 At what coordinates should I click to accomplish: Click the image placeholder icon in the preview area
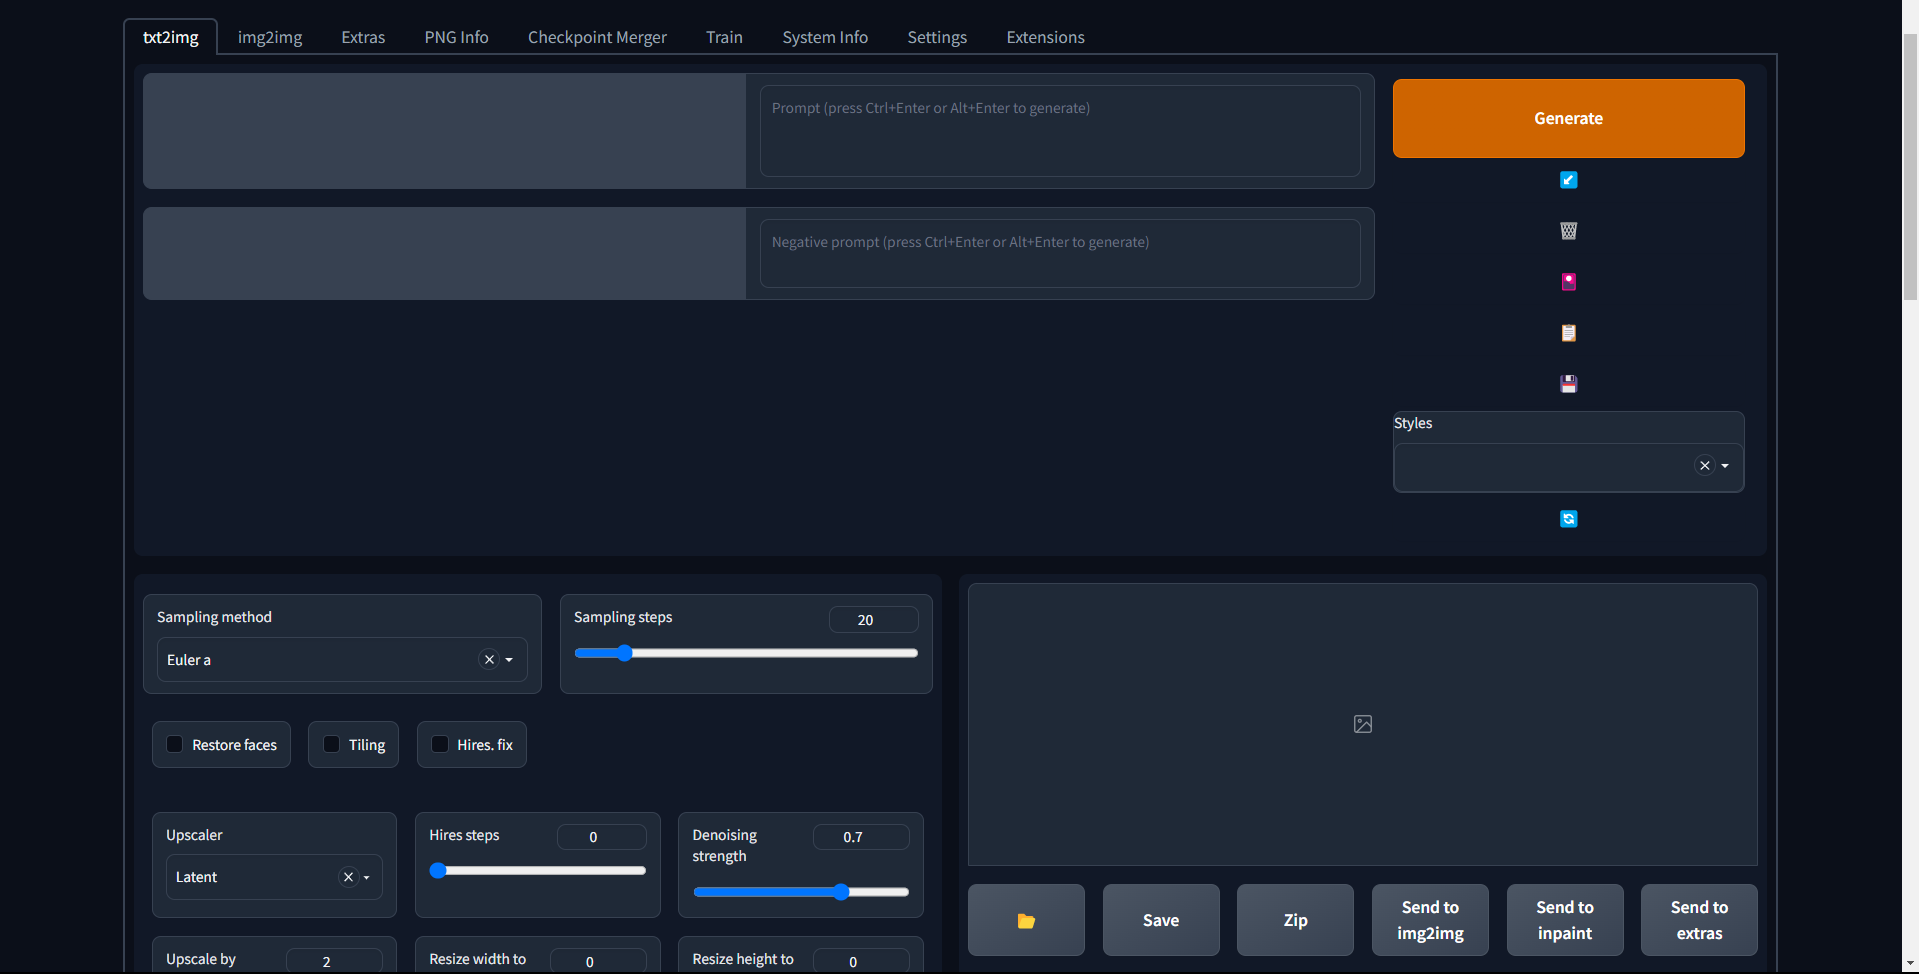tap(1362, 723)
